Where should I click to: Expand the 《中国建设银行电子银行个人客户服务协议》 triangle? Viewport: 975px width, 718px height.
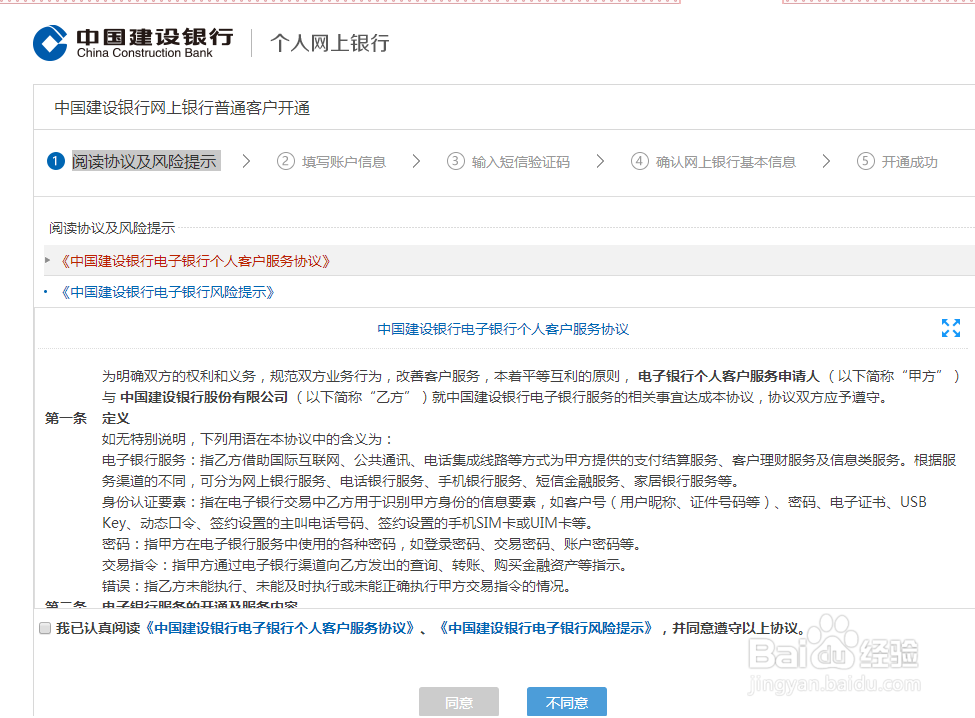[47, 260]
